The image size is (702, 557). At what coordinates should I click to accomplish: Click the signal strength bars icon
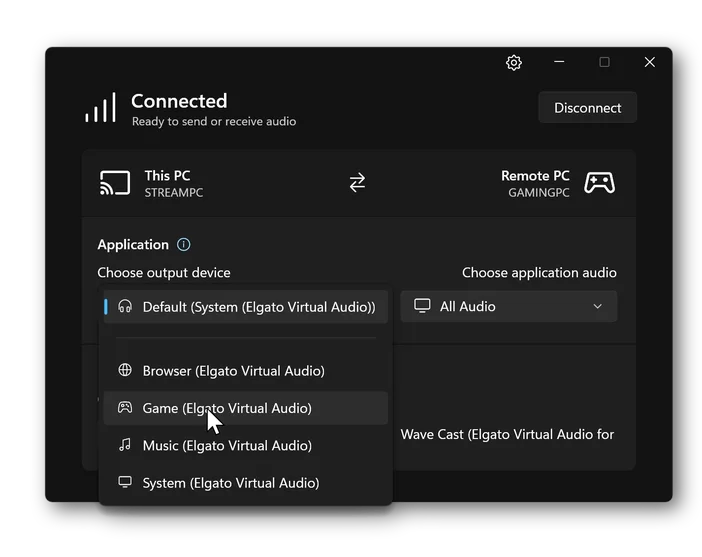coord(101,107)
